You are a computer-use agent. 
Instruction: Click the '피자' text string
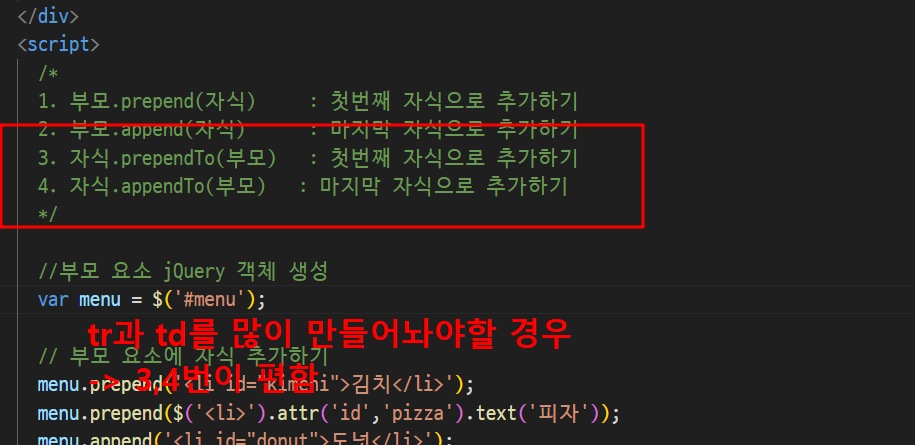pos(560,414)
